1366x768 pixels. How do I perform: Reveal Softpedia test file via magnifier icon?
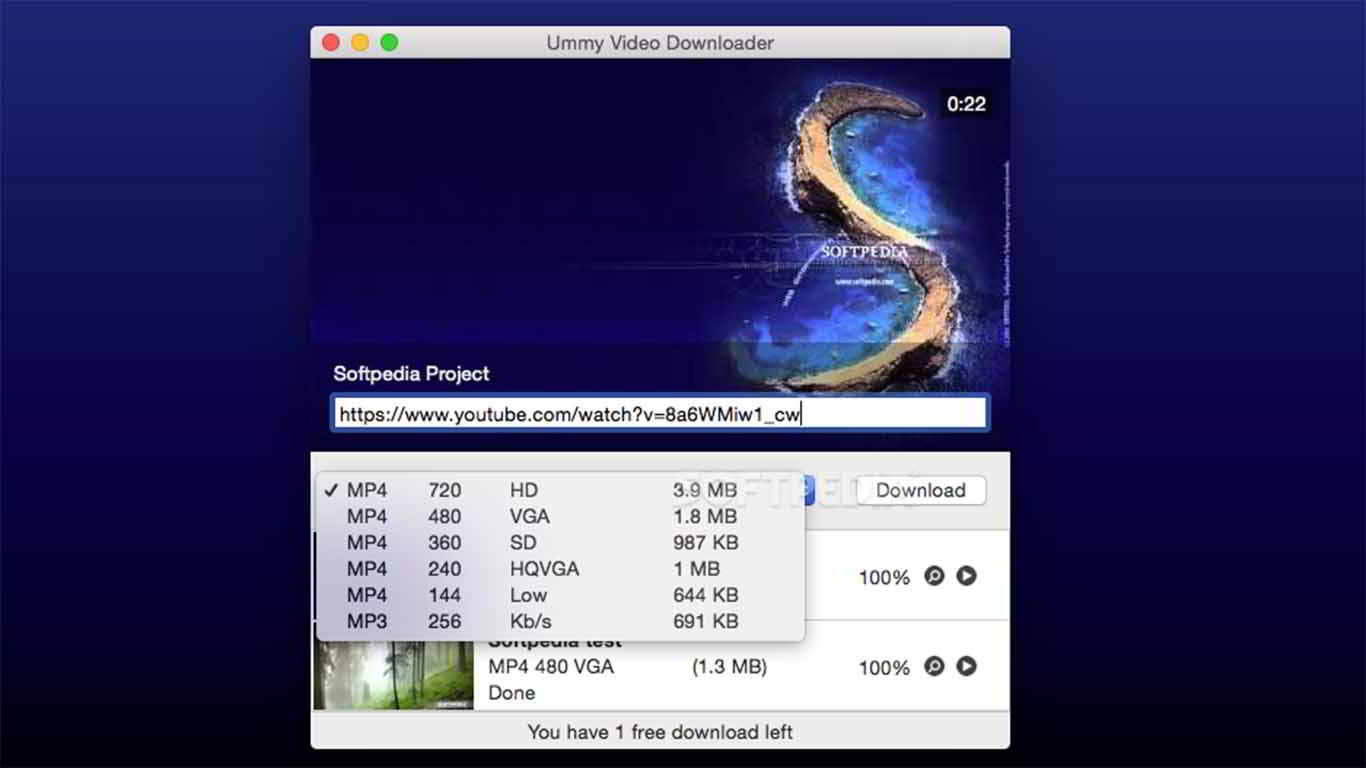point(934,666)
